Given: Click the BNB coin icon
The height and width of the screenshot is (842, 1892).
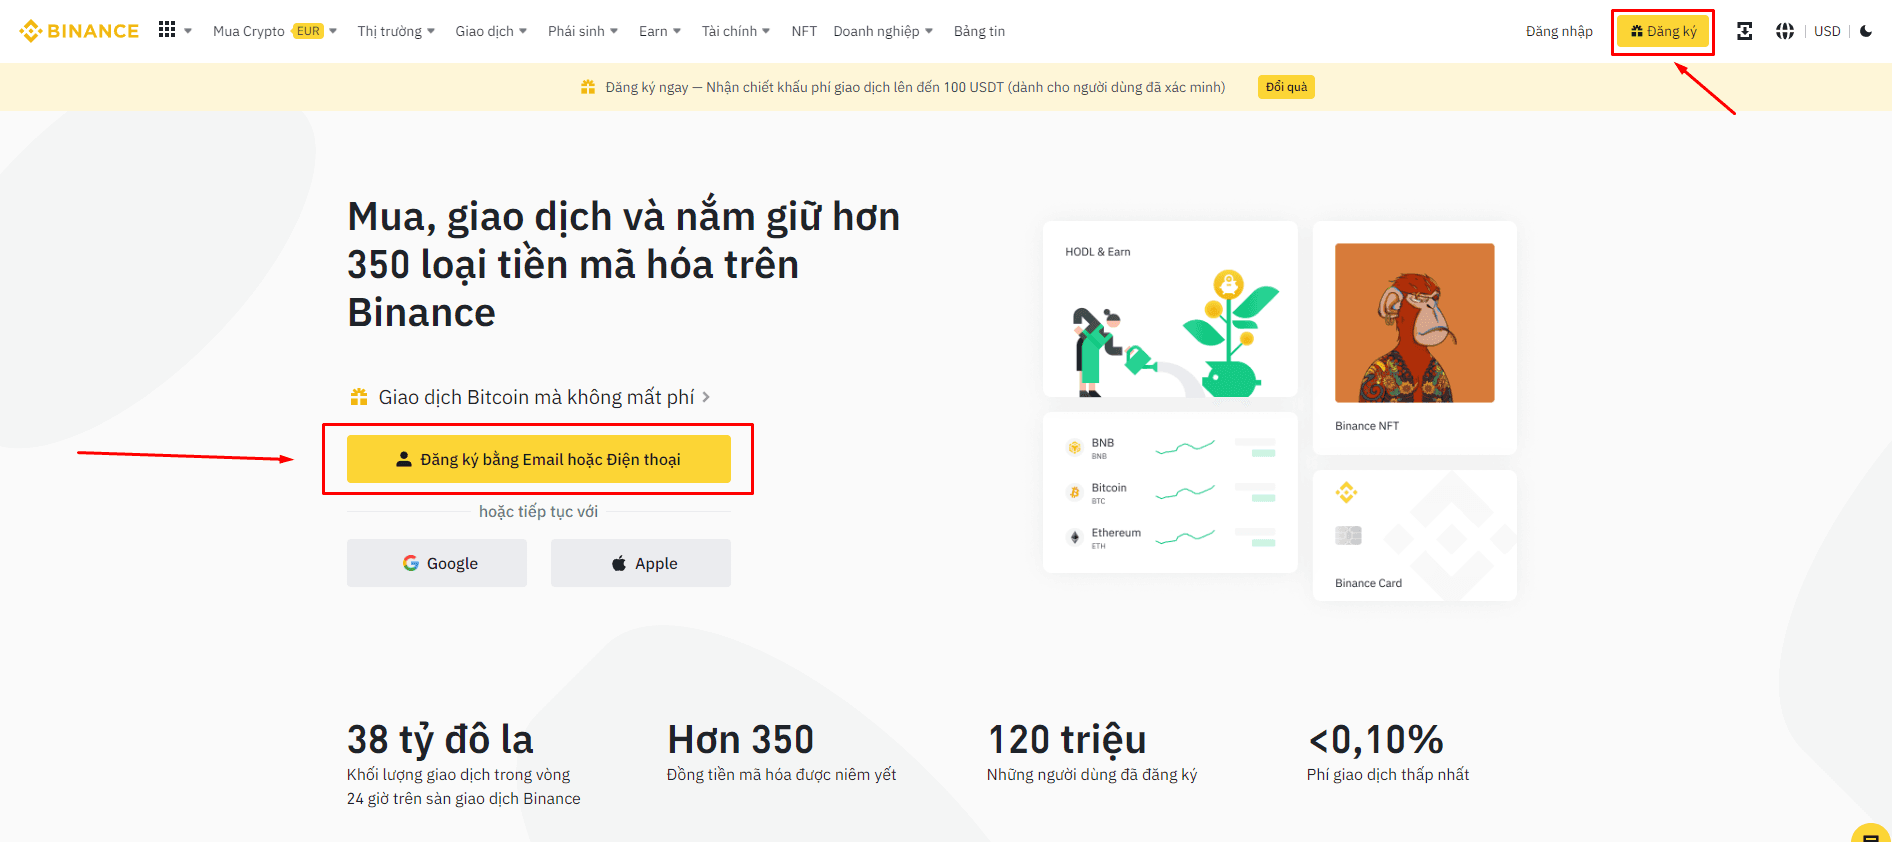Looking at the screenshot, I should (1074, 448).
